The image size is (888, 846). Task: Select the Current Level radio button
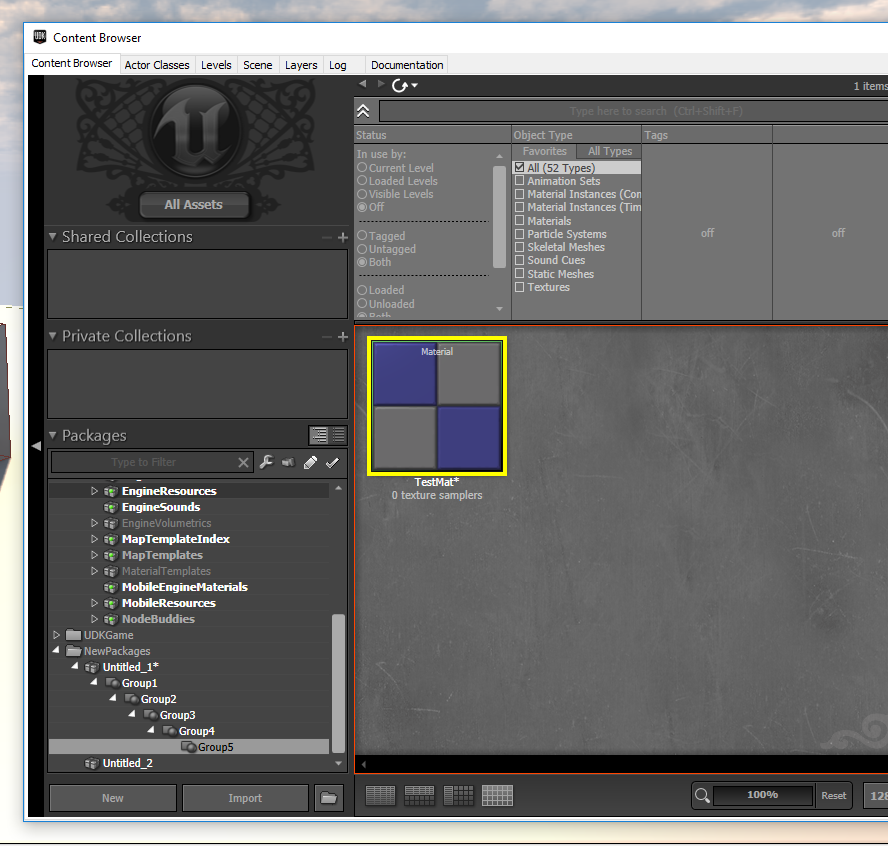pyautogui.click(x=362, y=168)
